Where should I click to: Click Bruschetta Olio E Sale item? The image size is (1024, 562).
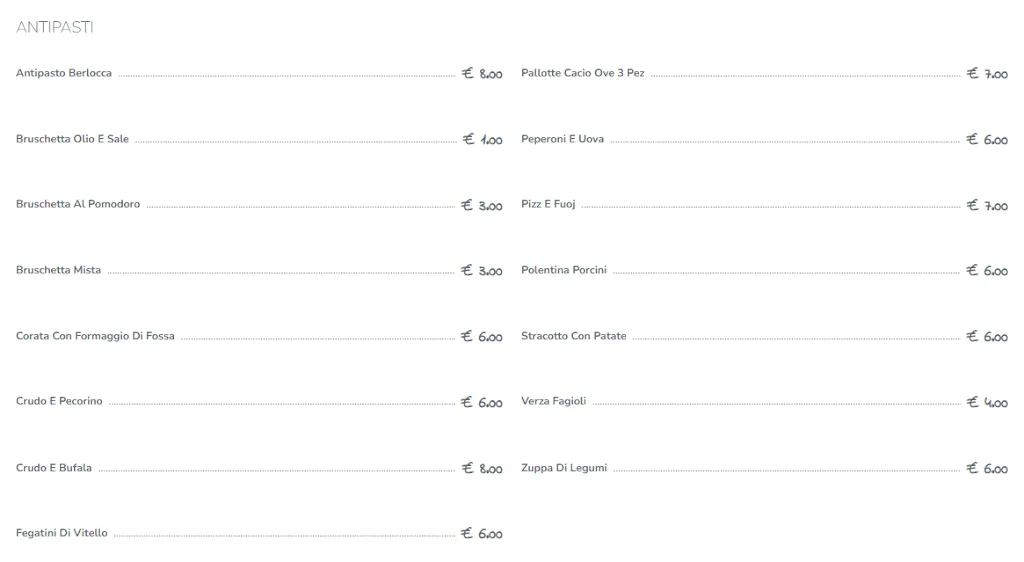[x=72, y=139]
